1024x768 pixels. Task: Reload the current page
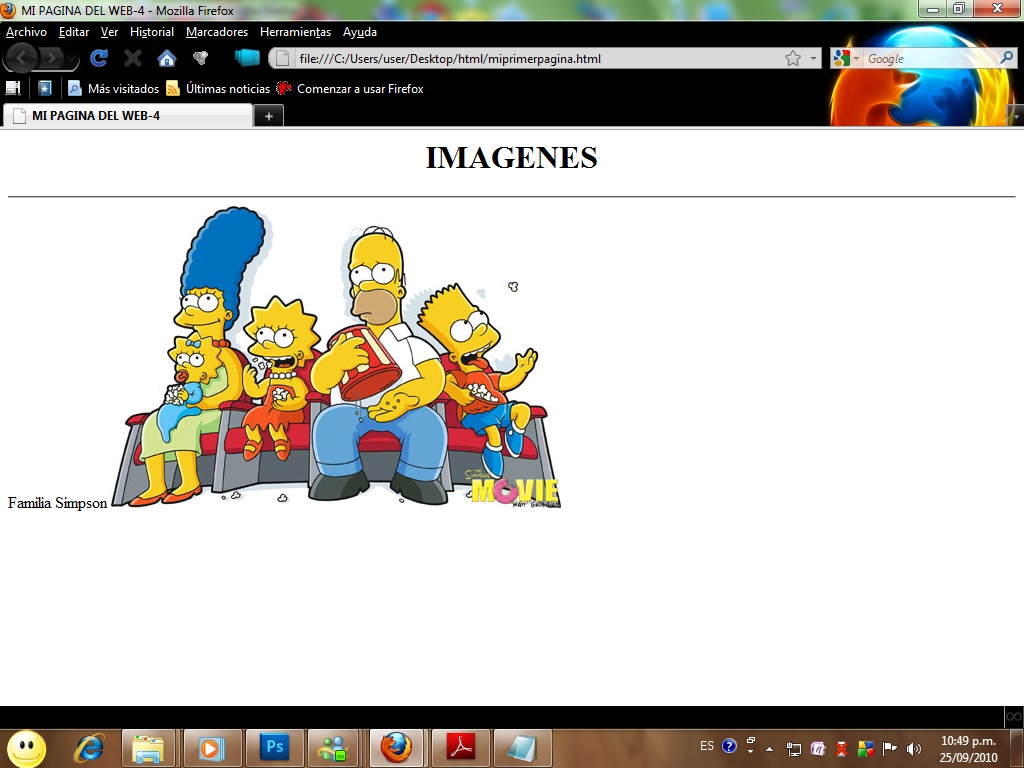click(99, 58)
